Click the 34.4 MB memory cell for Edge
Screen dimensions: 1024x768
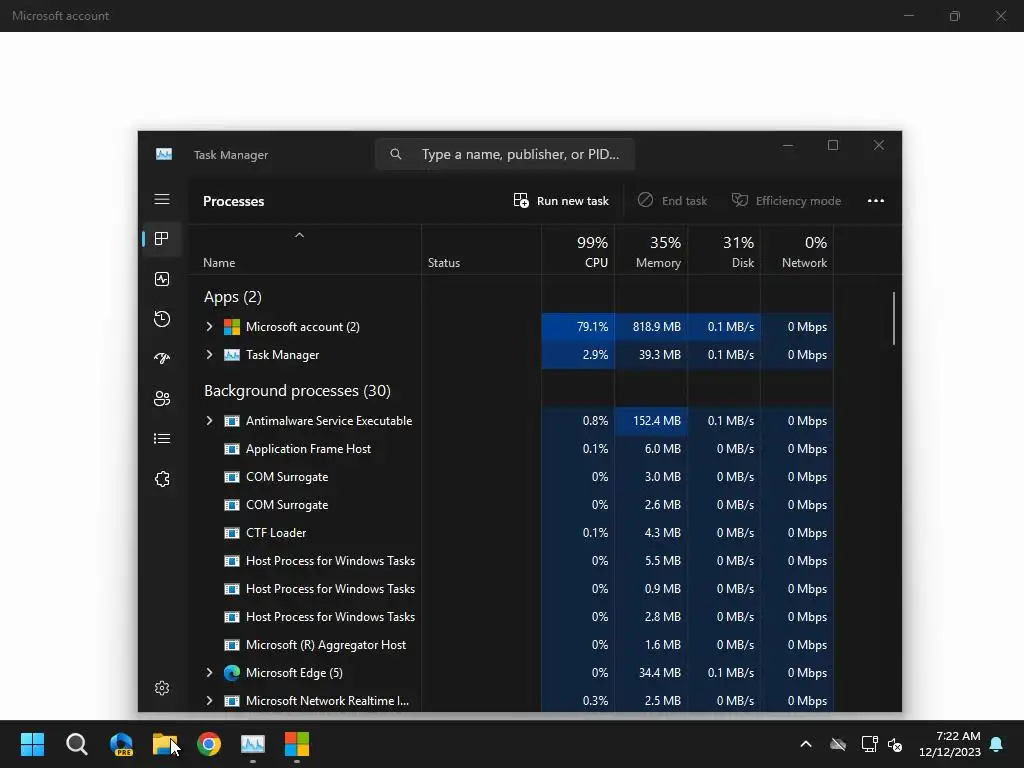(x=651, y=673)
